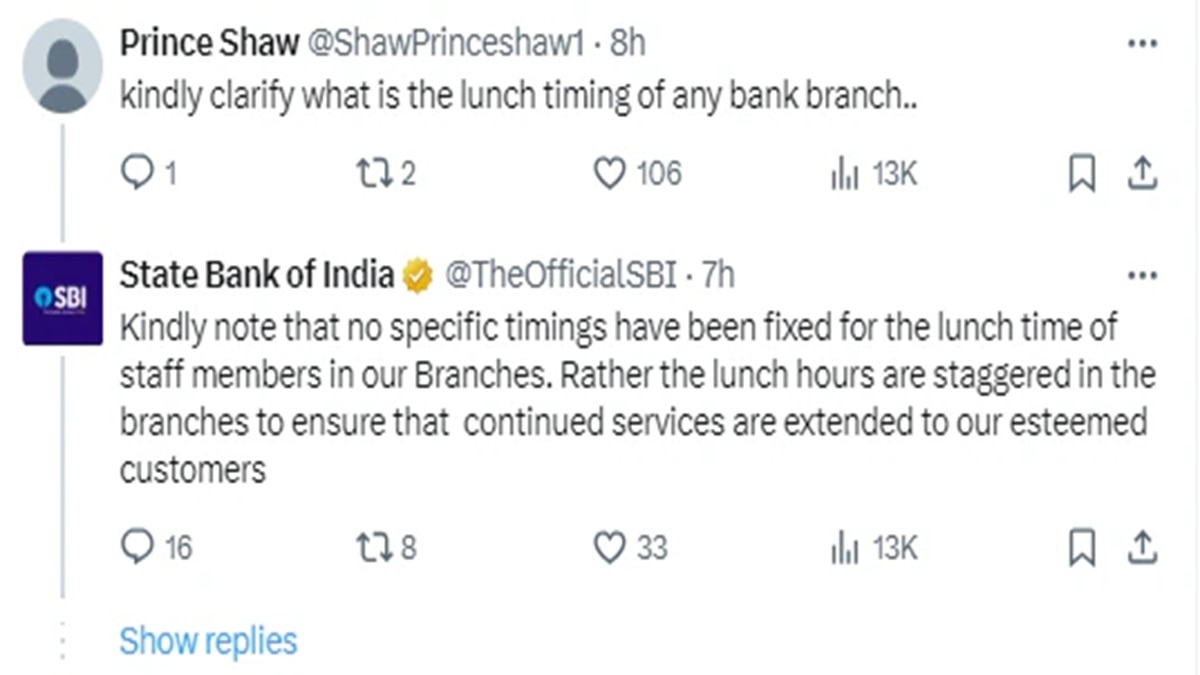Viewport: 1200px width, 675px height.
Task: Open more options for Prince Shaw's tweet
Action: (x=1142, y=44)
